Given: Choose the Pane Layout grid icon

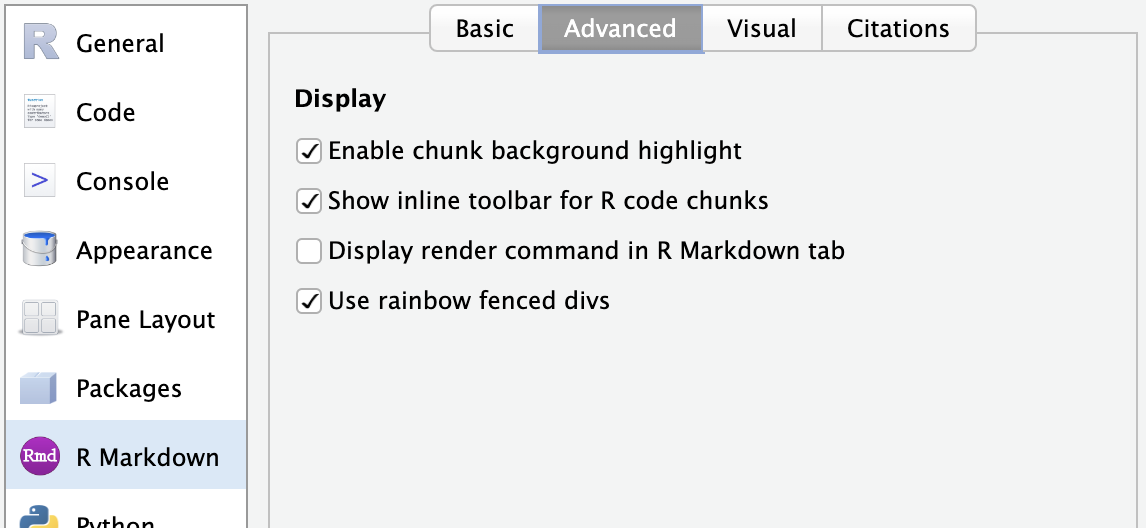Looking at the screenshot, I should [39, 318].
